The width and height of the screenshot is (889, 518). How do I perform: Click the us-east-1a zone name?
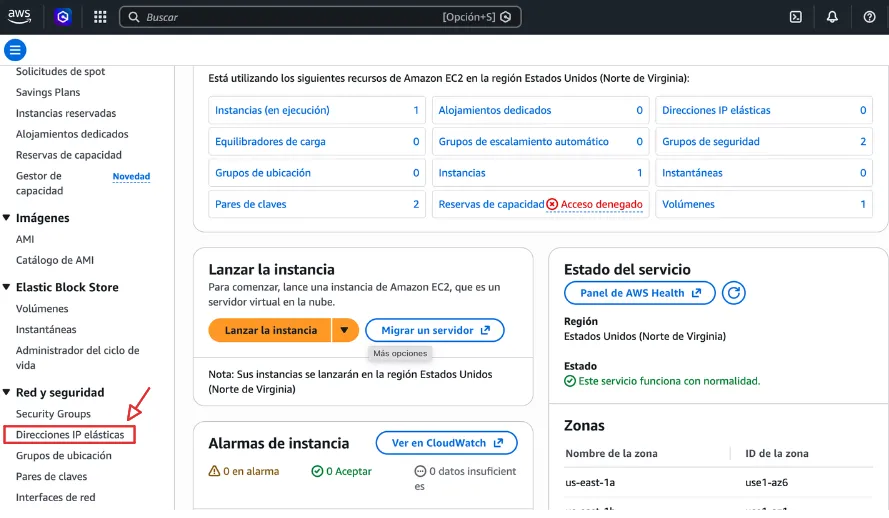click(x=590, y=483)
